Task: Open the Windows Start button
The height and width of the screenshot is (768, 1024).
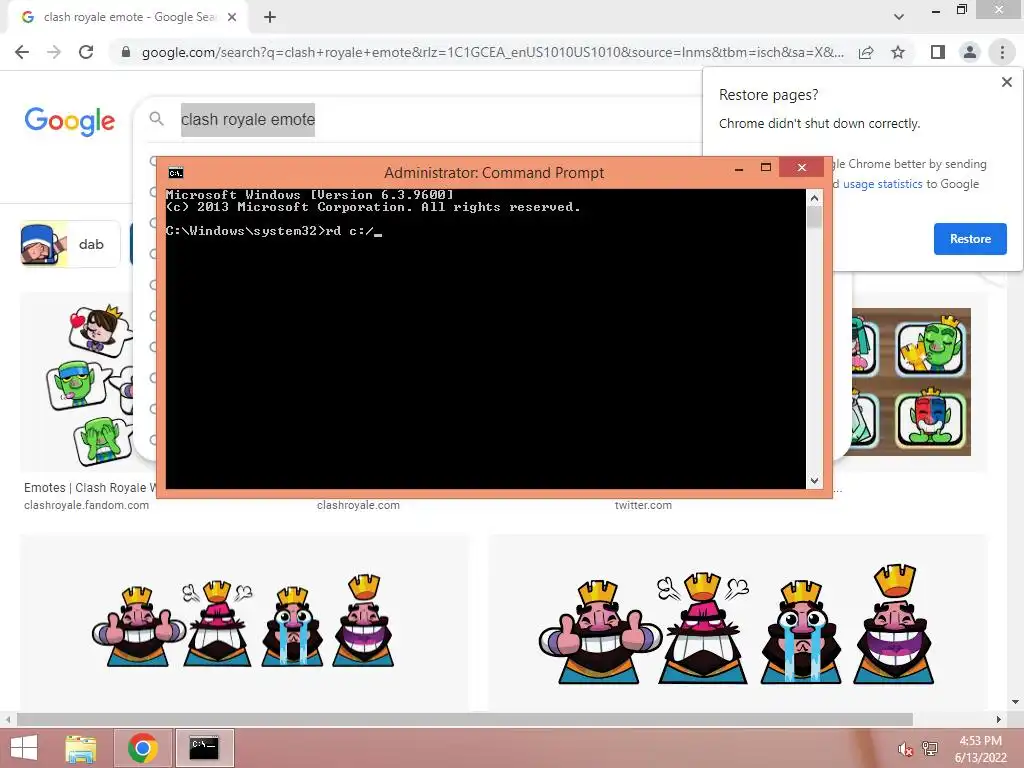Action: [24, 748]
